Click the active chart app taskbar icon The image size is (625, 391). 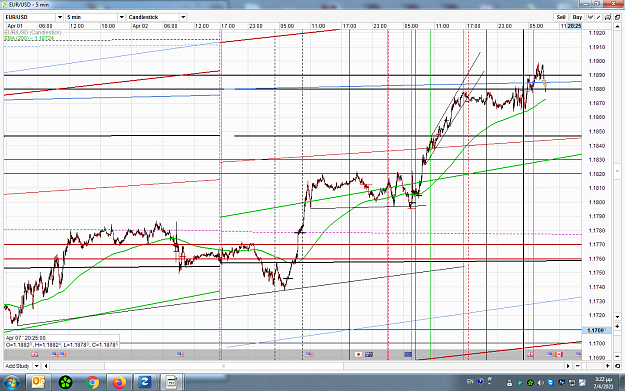(171, 383)
